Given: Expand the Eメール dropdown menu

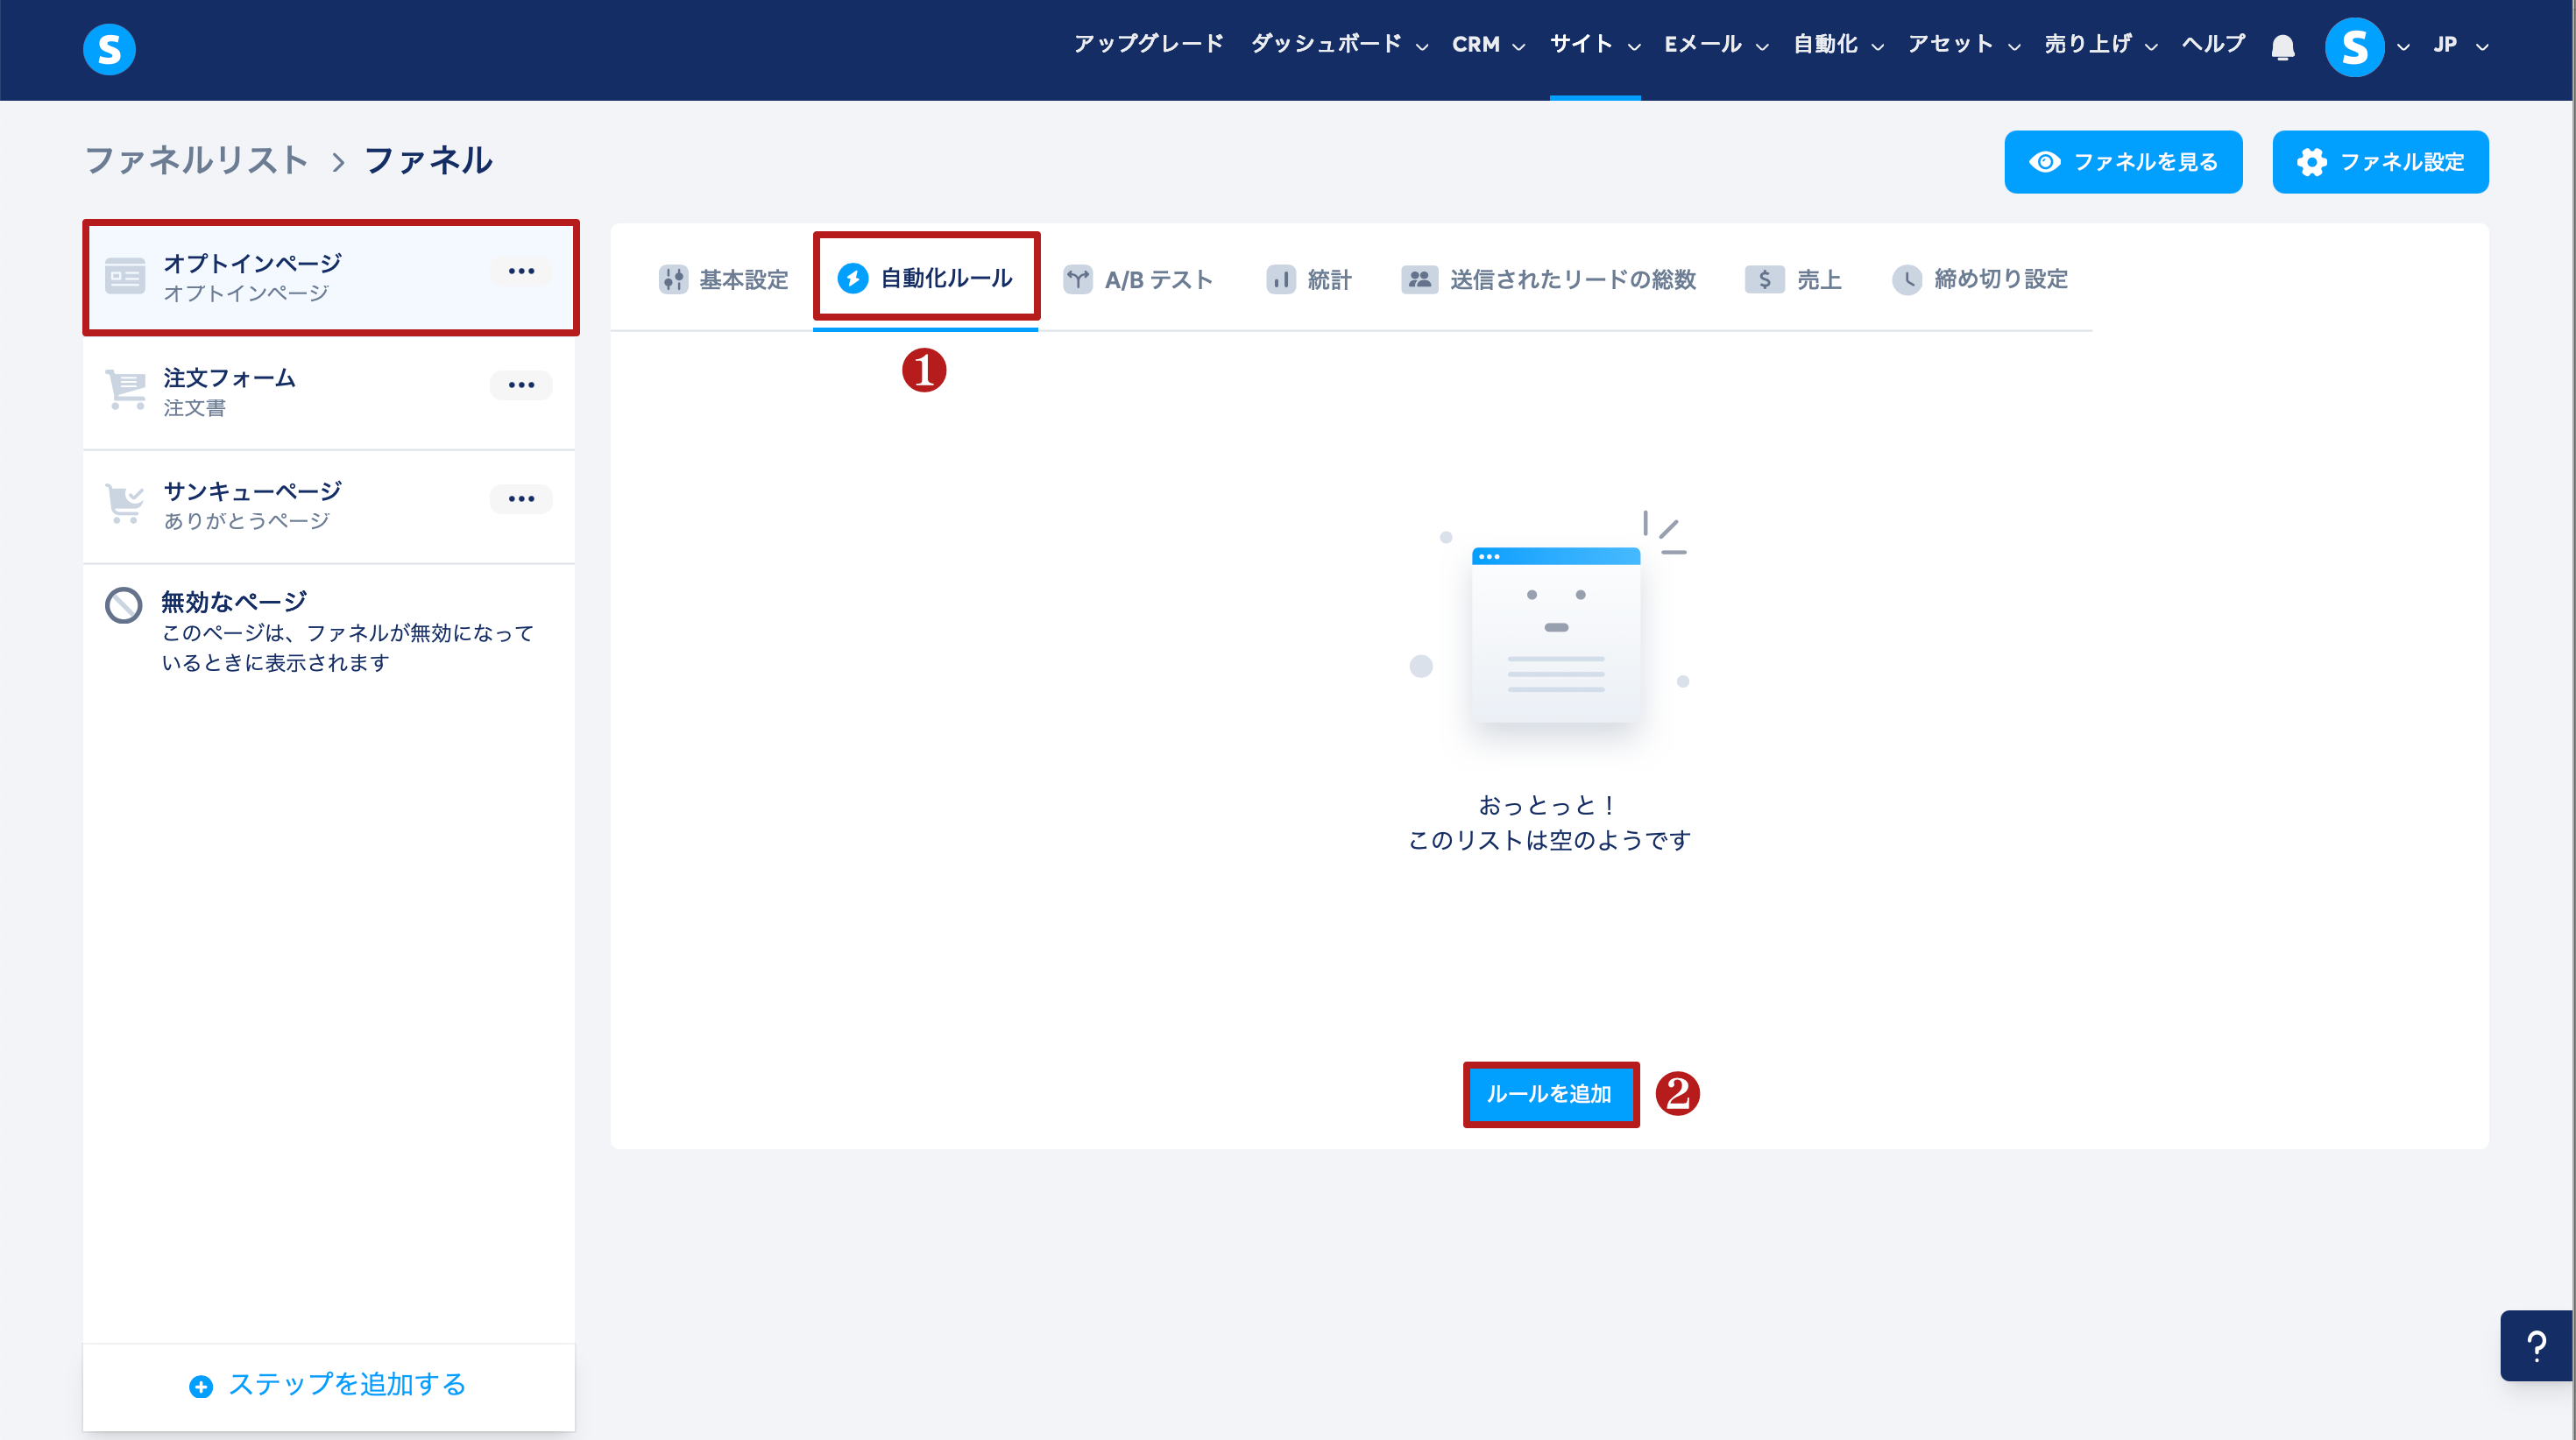Looking at the screenshot, I should tap(1716, 44).
